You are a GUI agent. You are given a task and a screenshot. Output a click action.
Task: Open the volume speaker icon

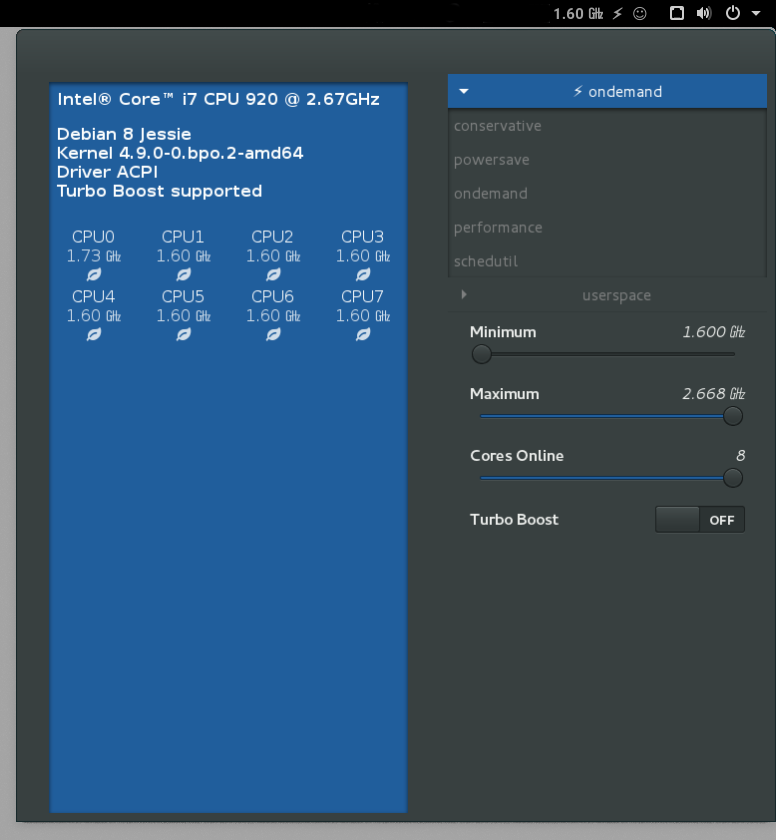pyautogui.click(x=704, y=13)
